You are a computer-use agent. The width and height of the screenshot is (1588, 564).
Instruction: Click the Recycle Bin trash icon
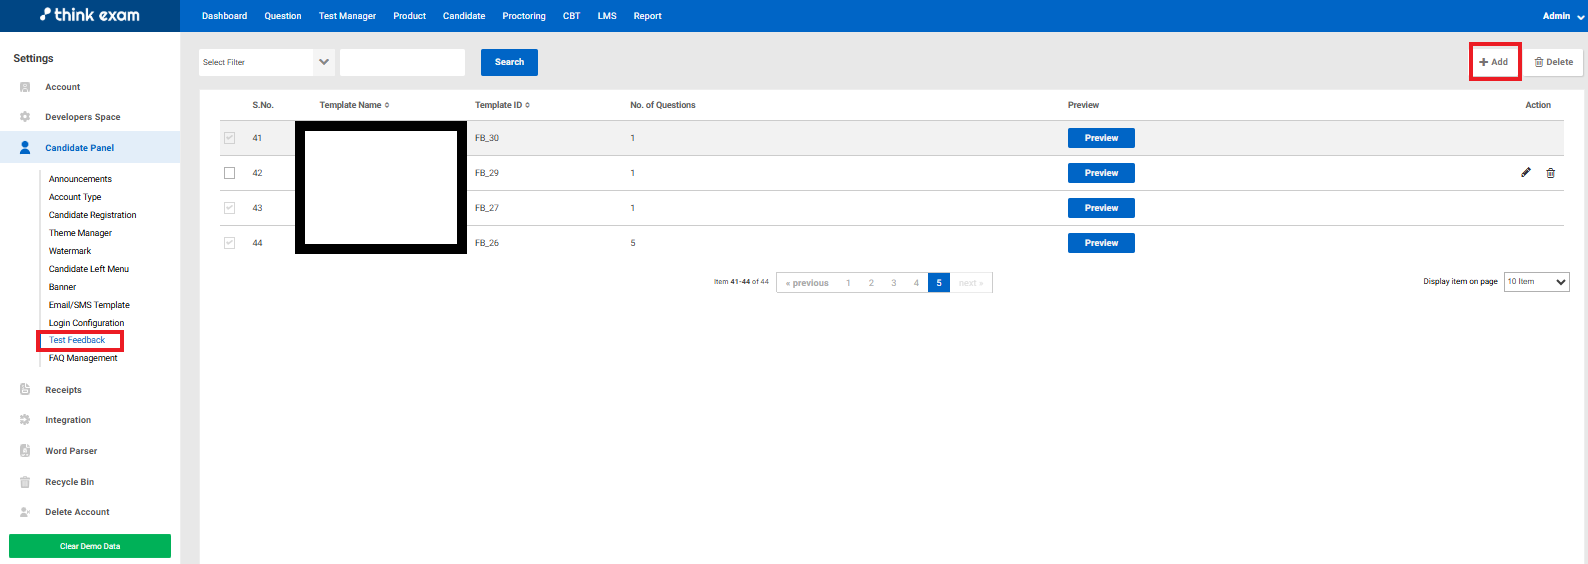click(x=25, y=482)
